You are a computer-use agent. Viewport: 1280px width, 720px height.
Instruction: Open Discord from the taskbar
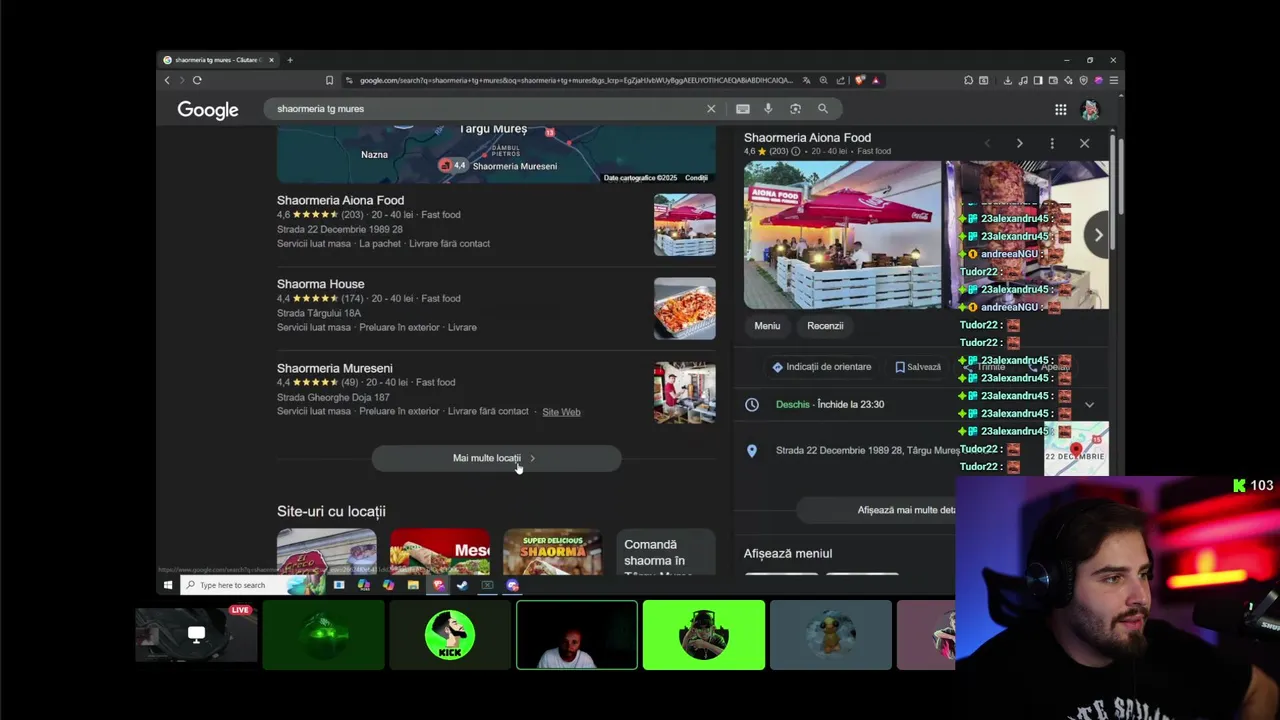tap(512, 585)
